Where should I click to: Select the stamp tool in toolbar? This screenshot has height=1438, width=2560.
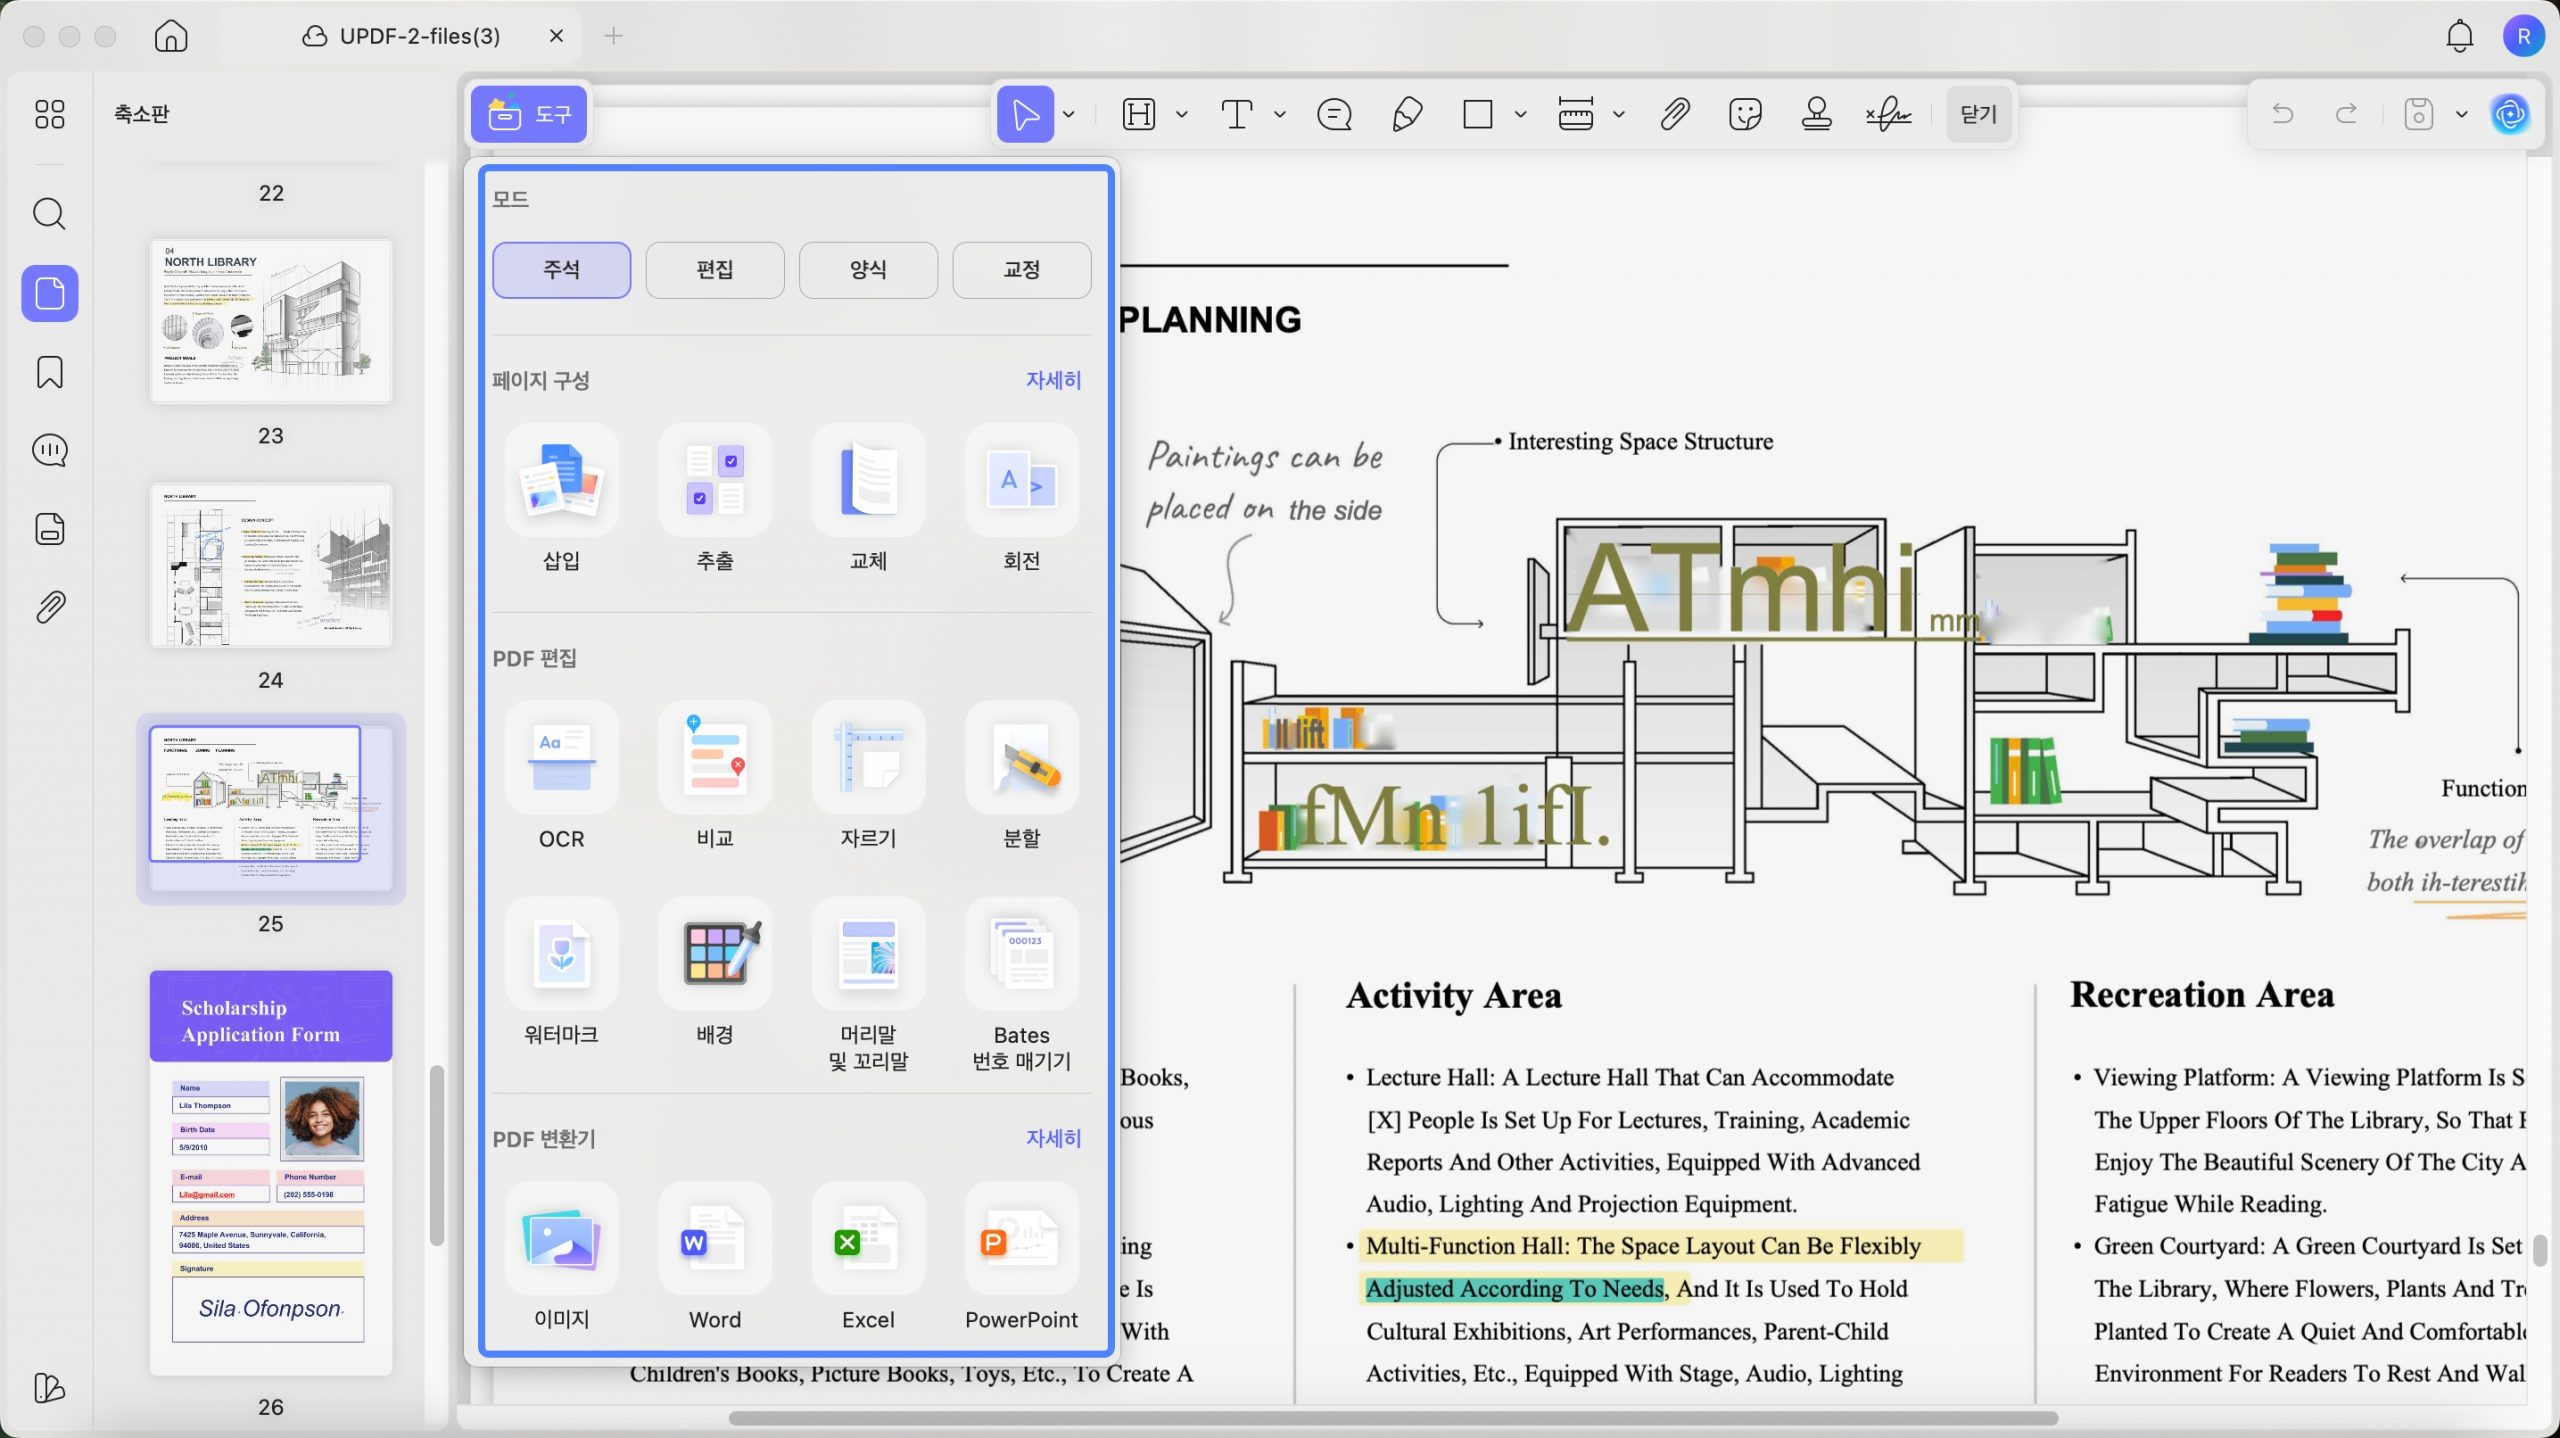coord(1816,114)
